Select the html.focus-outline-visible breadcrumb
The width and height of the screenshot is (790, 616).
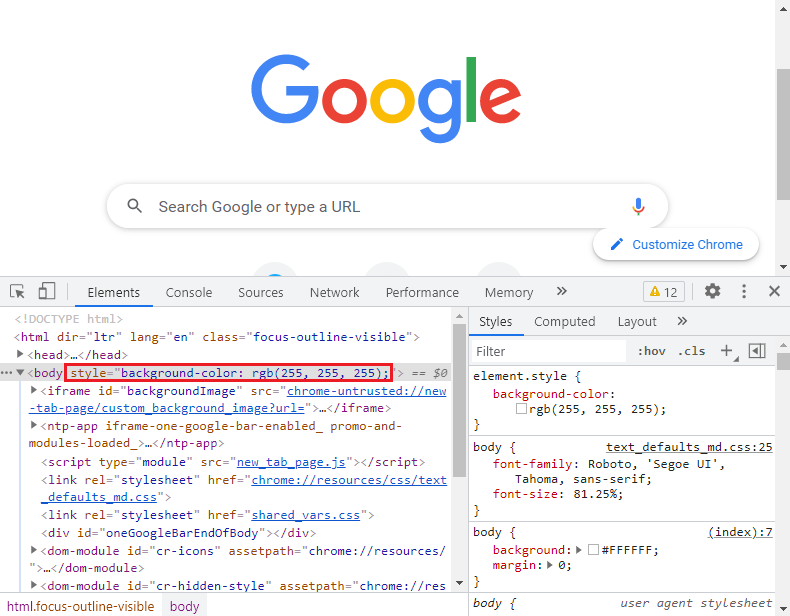tap(81, 606)
